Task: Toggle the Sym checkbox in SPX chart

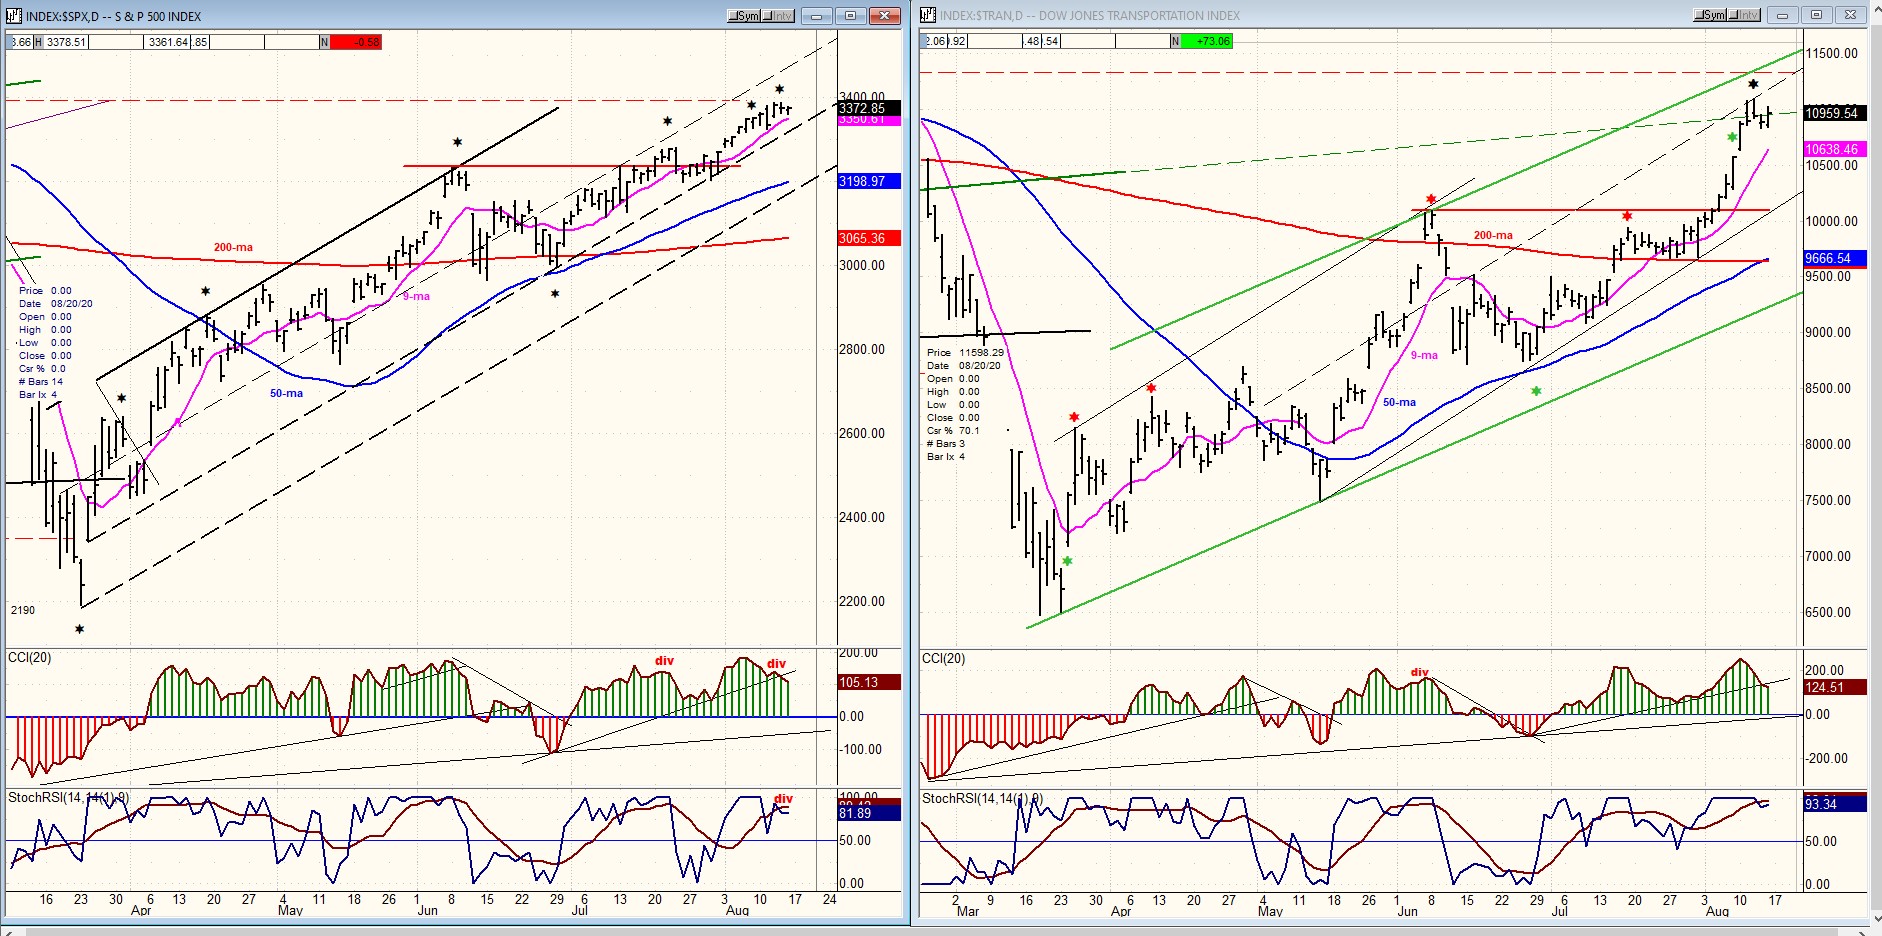Action: click(x=744, y=16)
